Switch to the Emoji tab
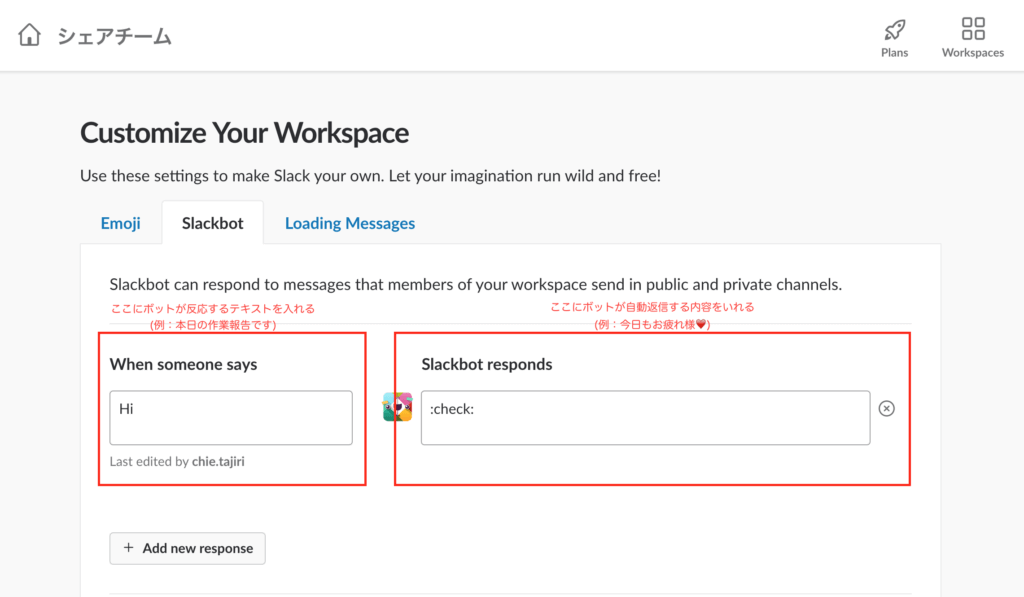 click(120, 223)
